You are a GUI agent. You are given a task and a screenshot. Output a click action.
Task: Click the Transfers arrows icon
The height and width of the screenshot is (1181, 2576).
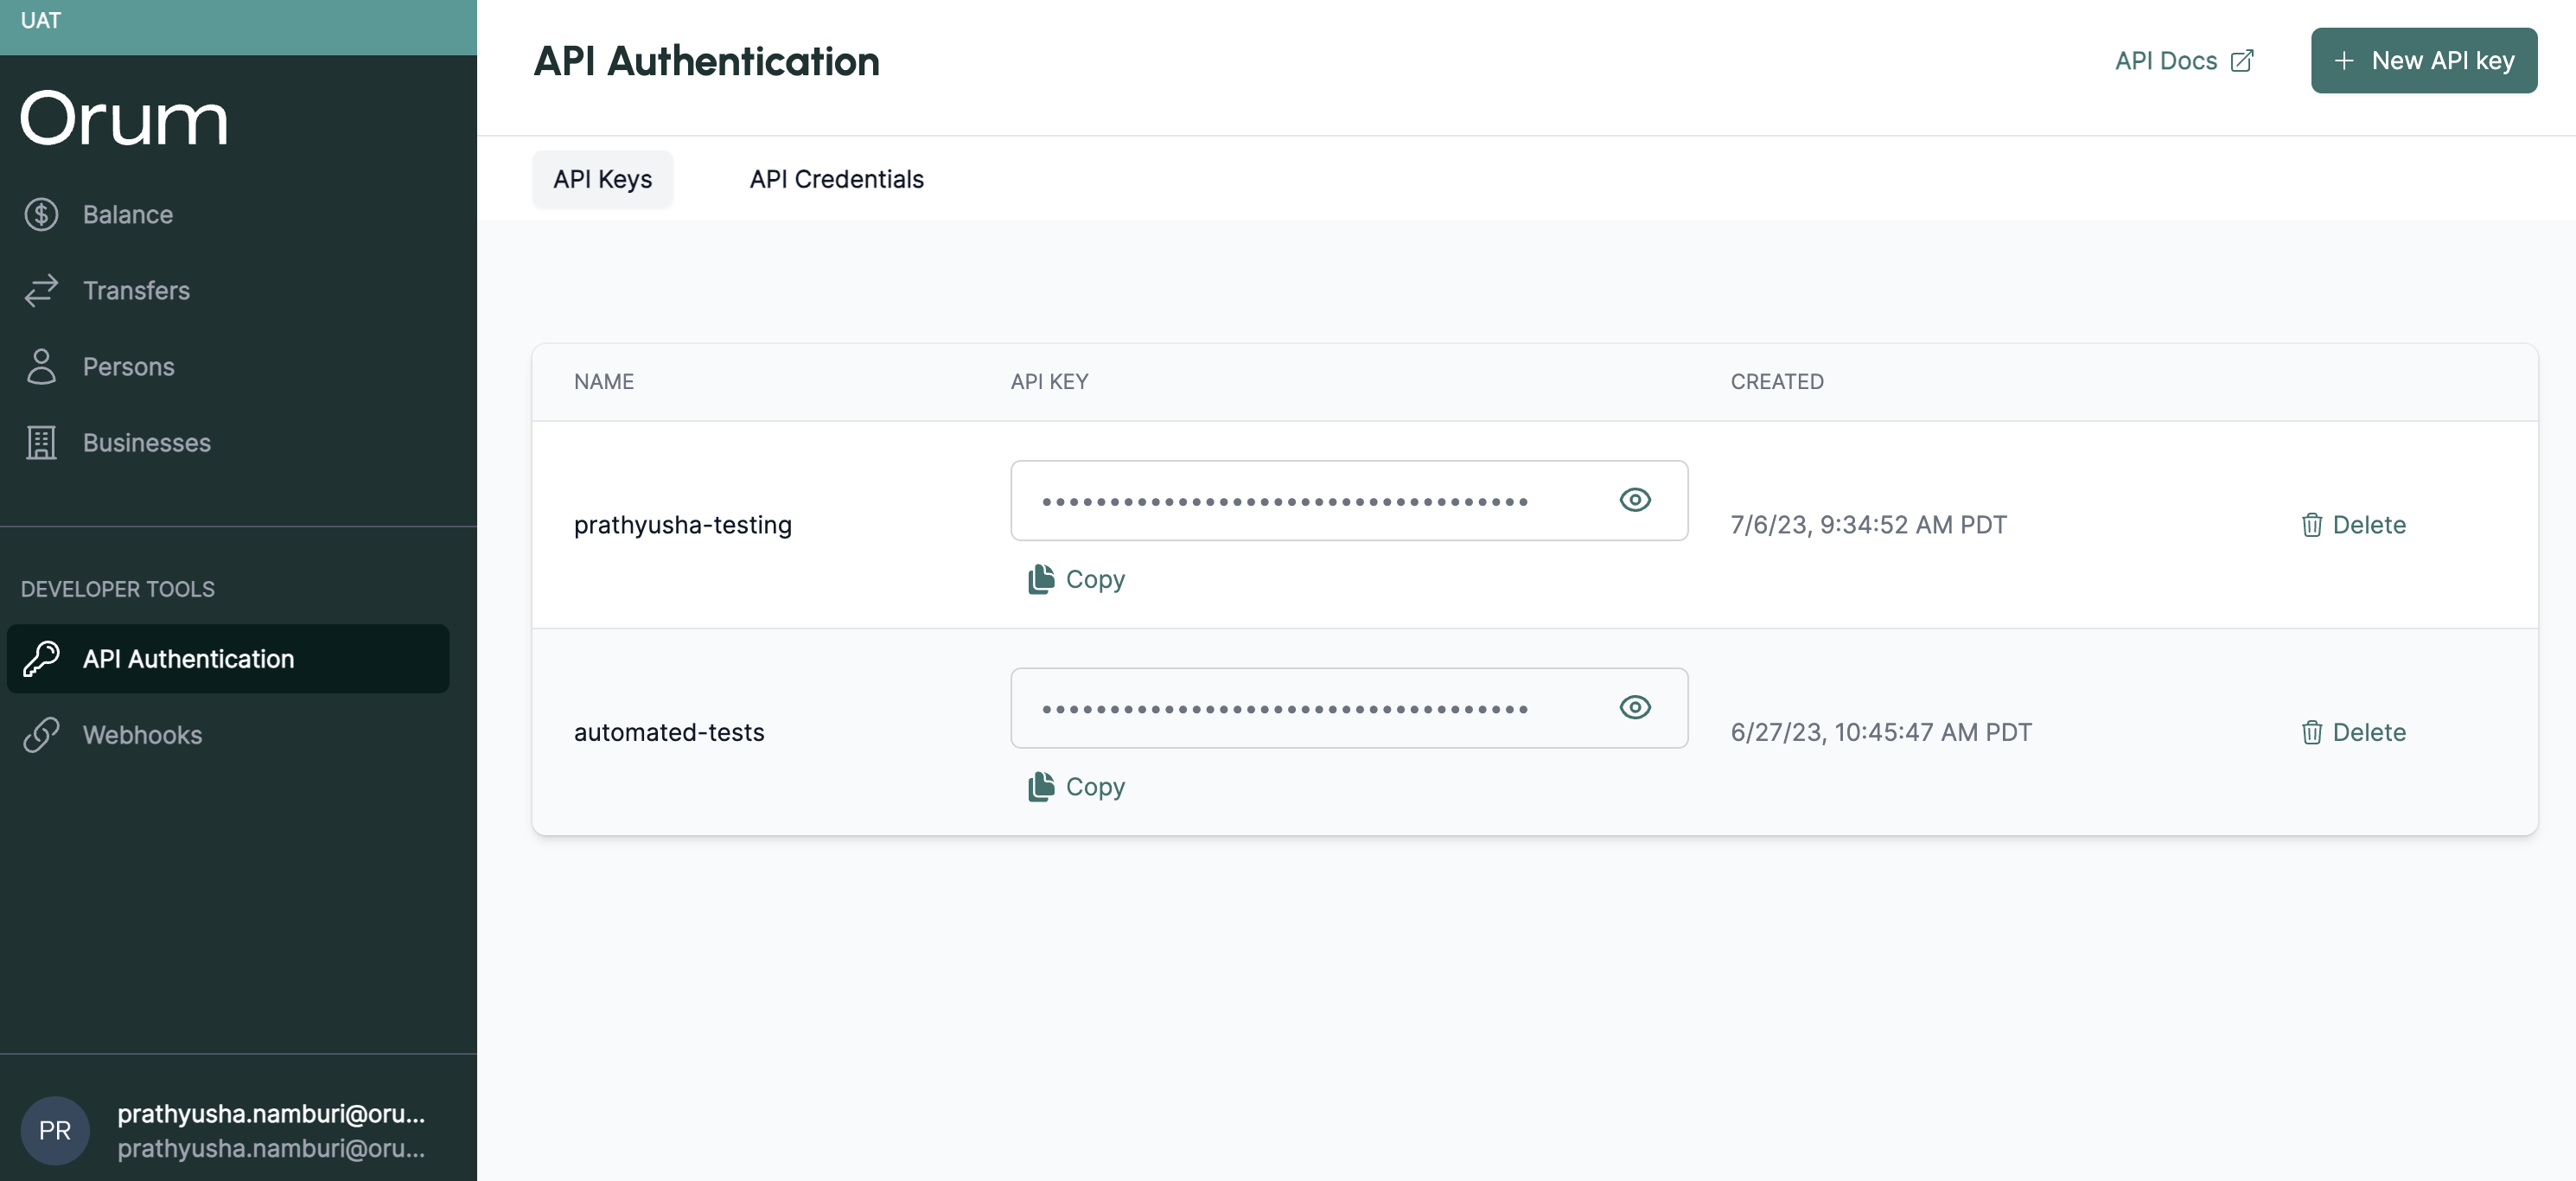pos(41,290)
